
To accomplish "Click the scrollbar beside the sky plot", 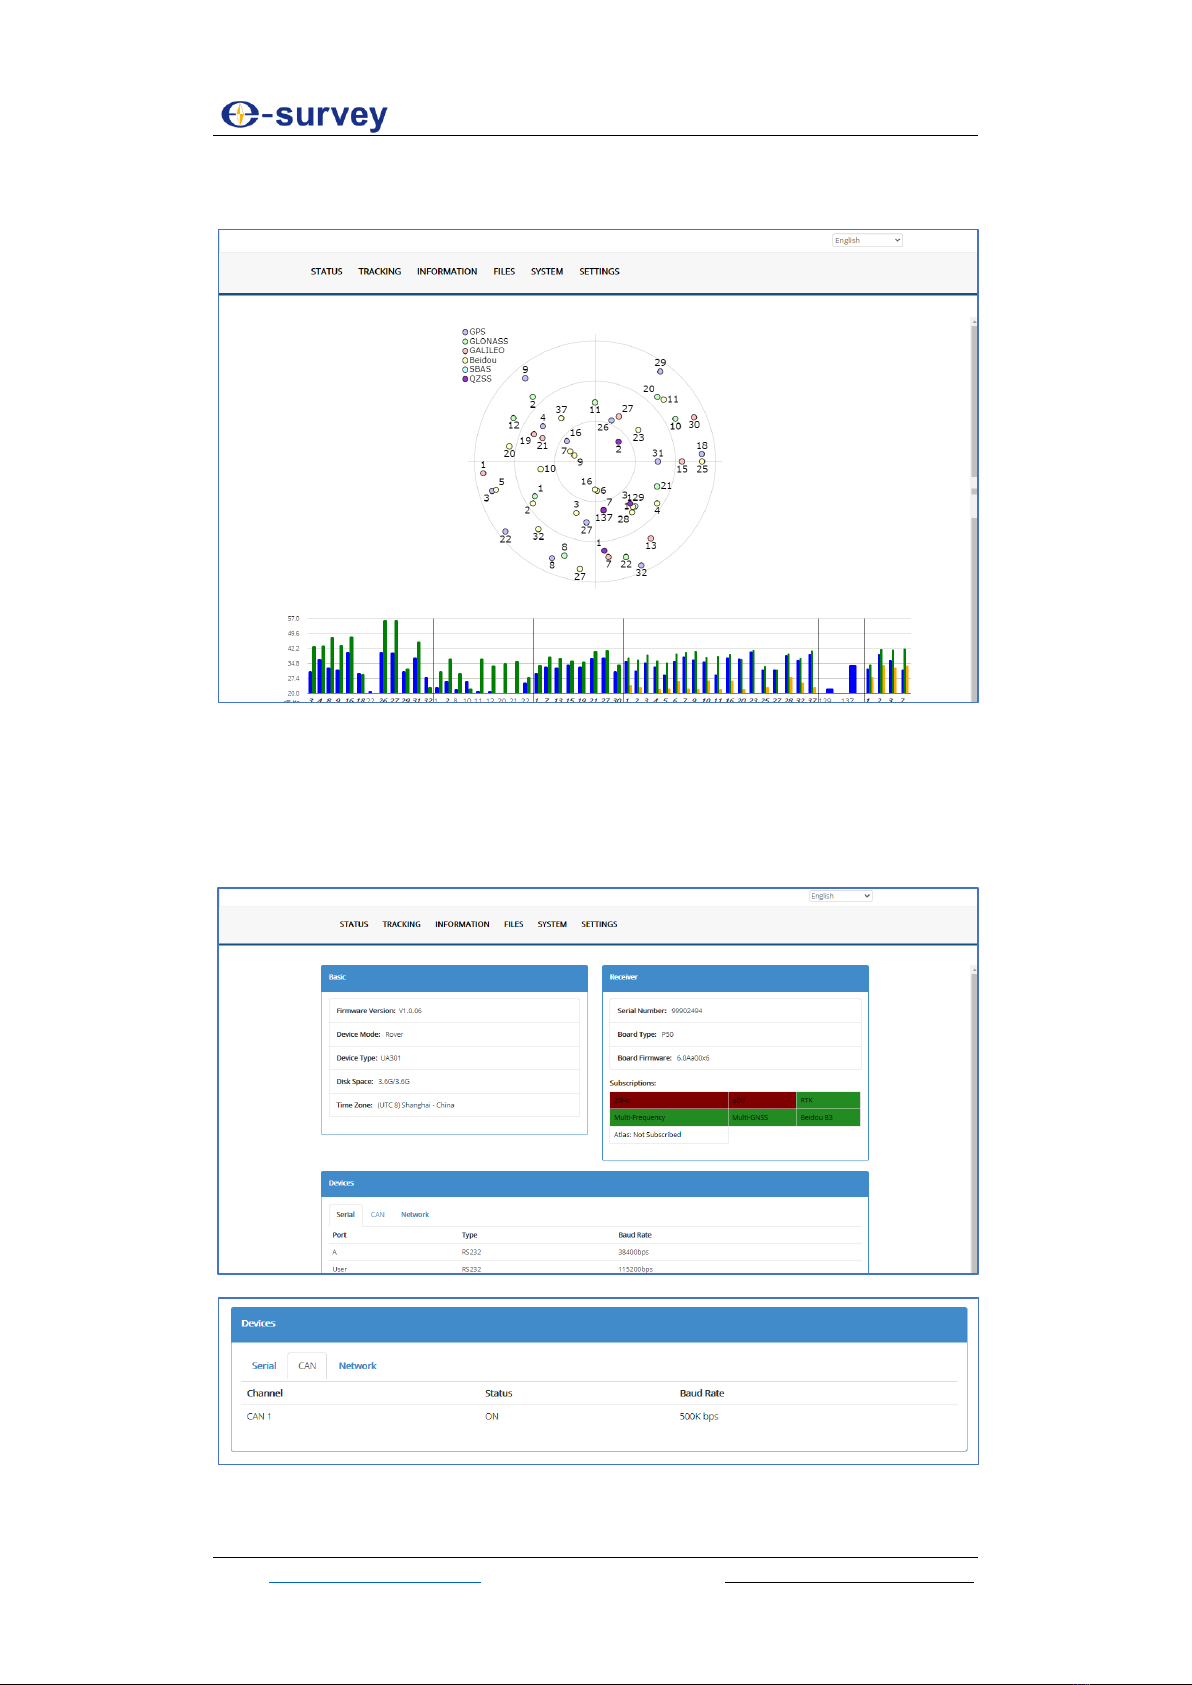I will pos(974,508).
